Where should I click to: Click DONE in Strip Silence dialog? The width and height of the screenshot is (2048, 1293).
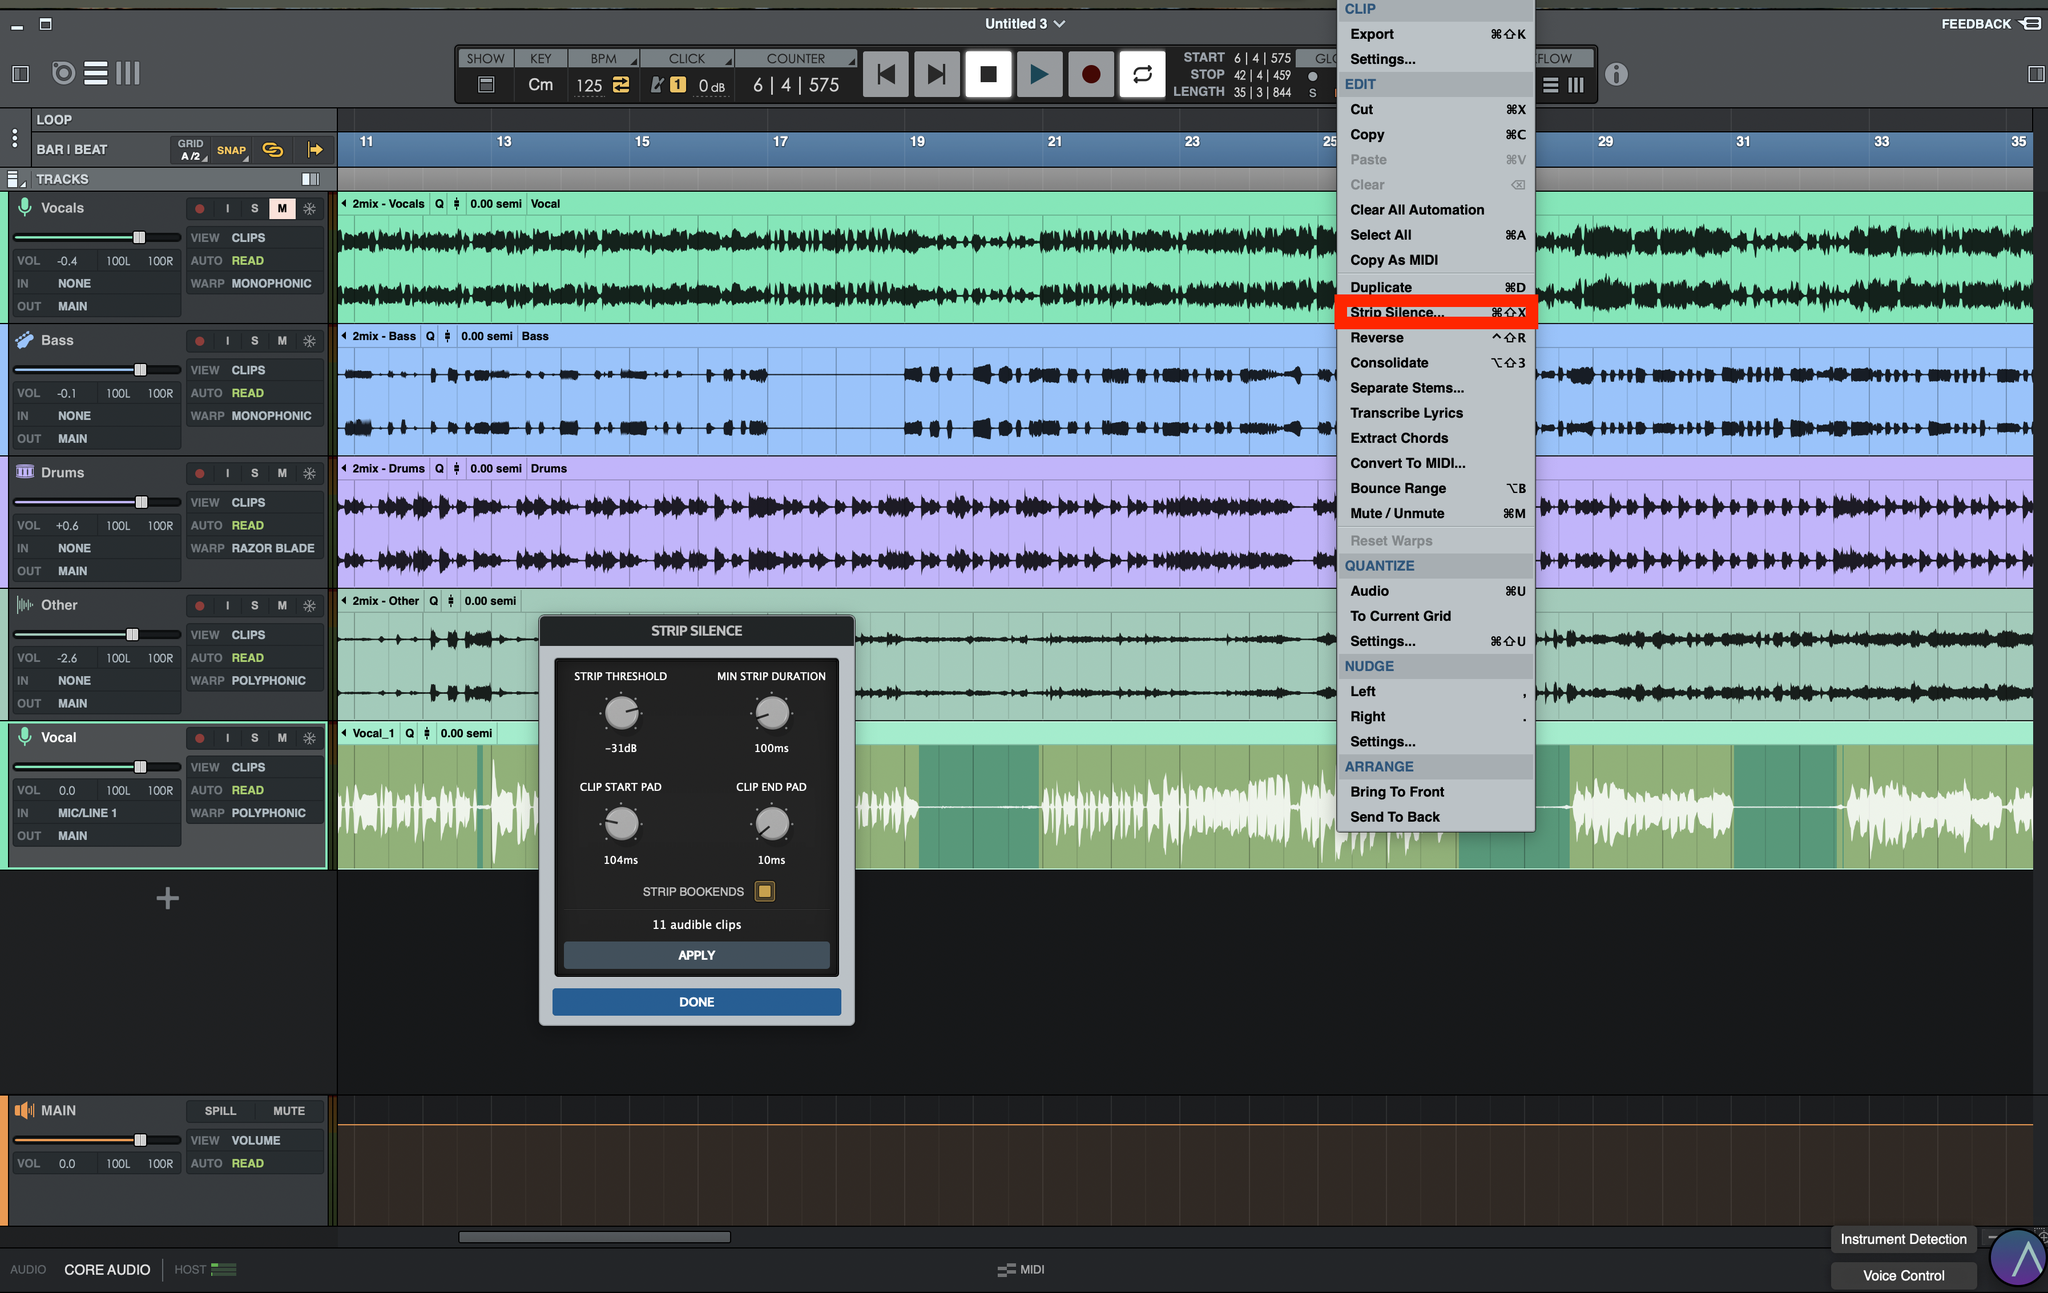pos(697,1002)
